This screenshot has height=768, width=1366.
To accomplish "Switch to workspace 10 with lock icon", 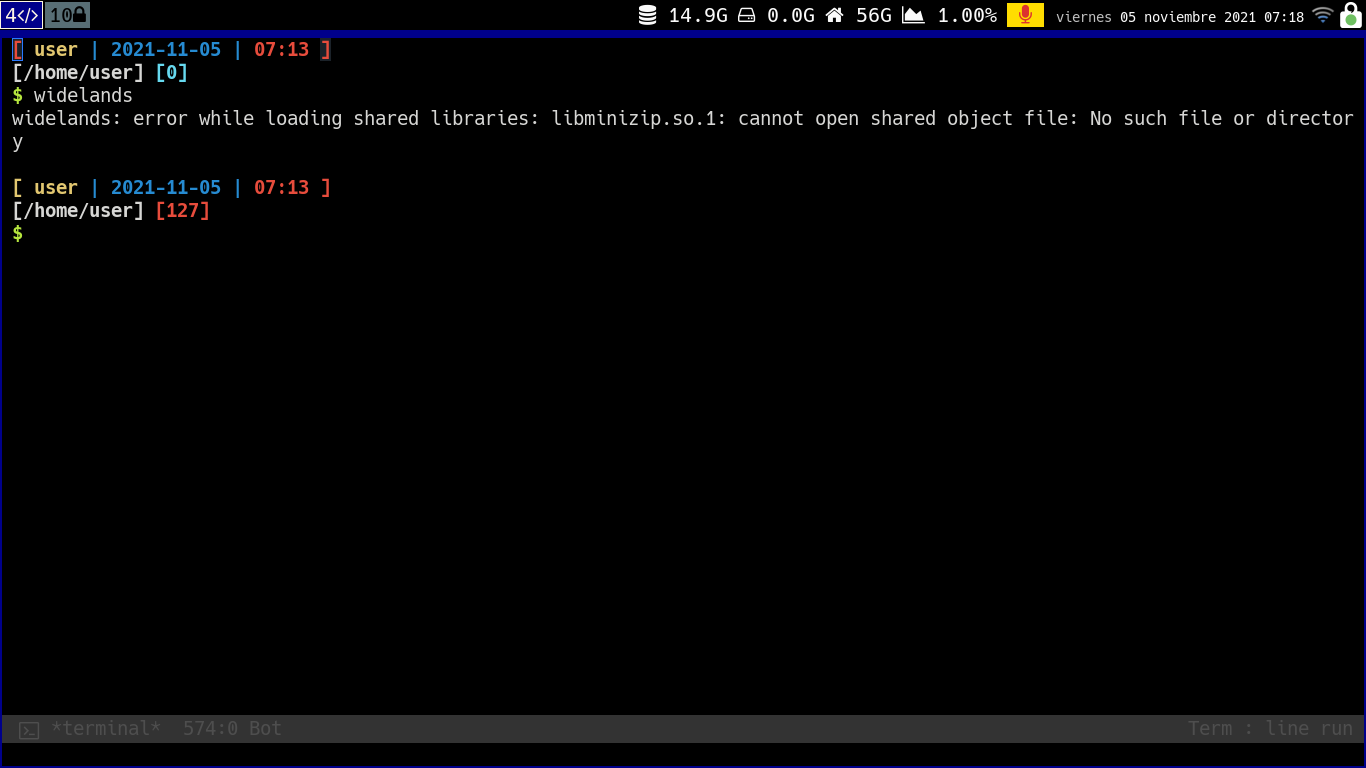I will point(68,15).
